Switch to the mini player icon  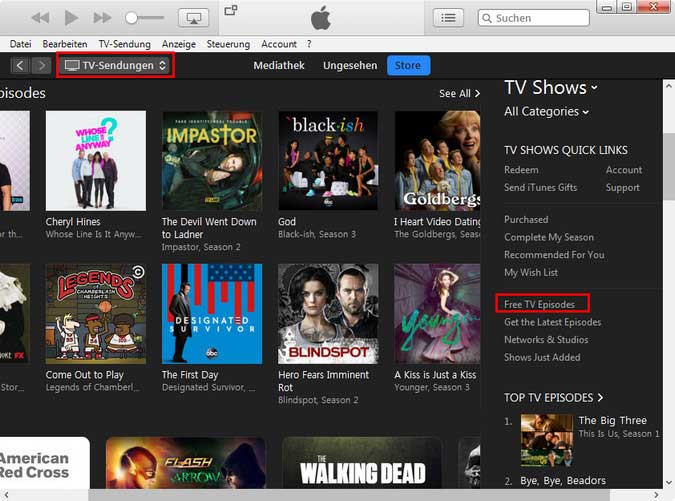(x=231, y=10)
